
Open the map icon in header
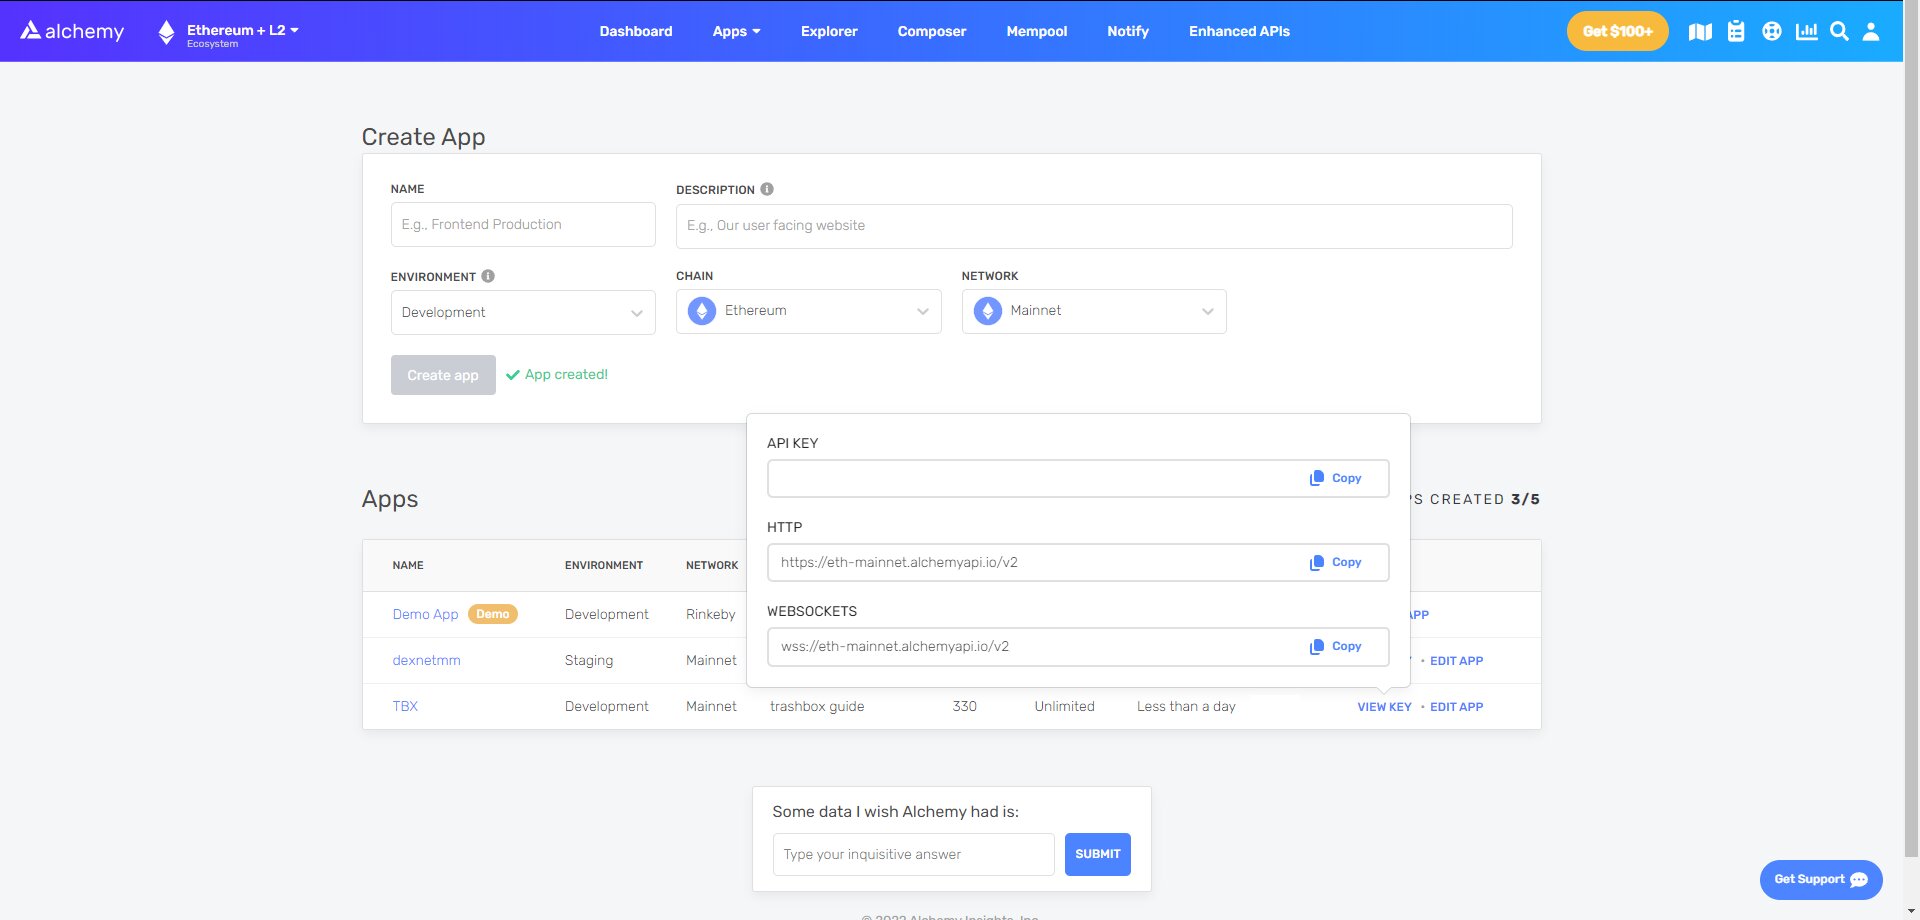pos(1700,32)
